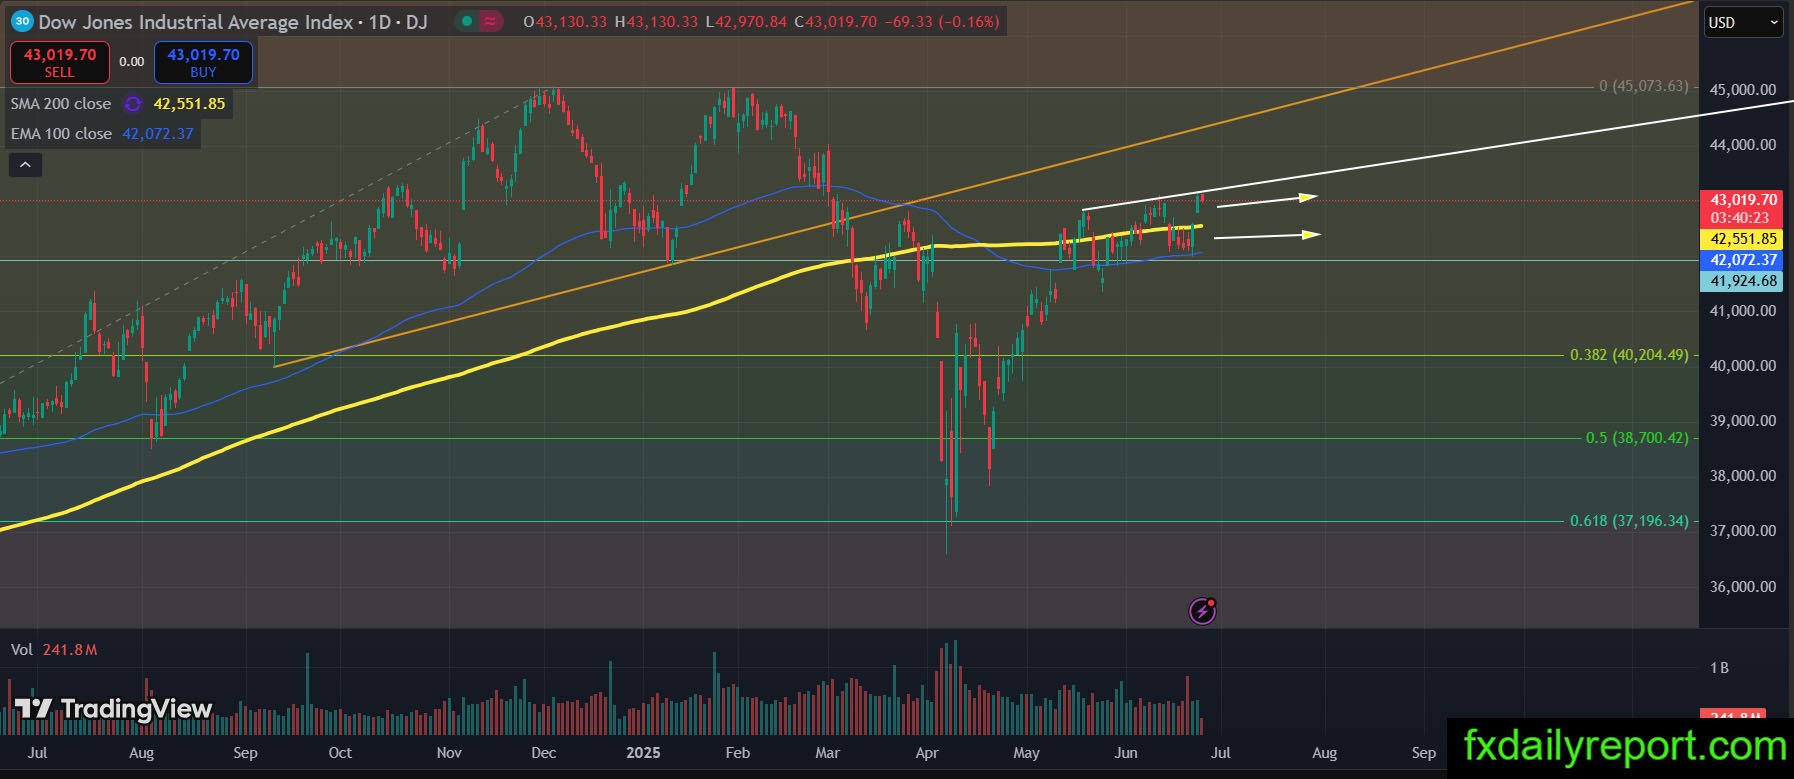Screen dimensions: 1794x779
Task: Click Mar on the time axis
Action: [827, 753]
